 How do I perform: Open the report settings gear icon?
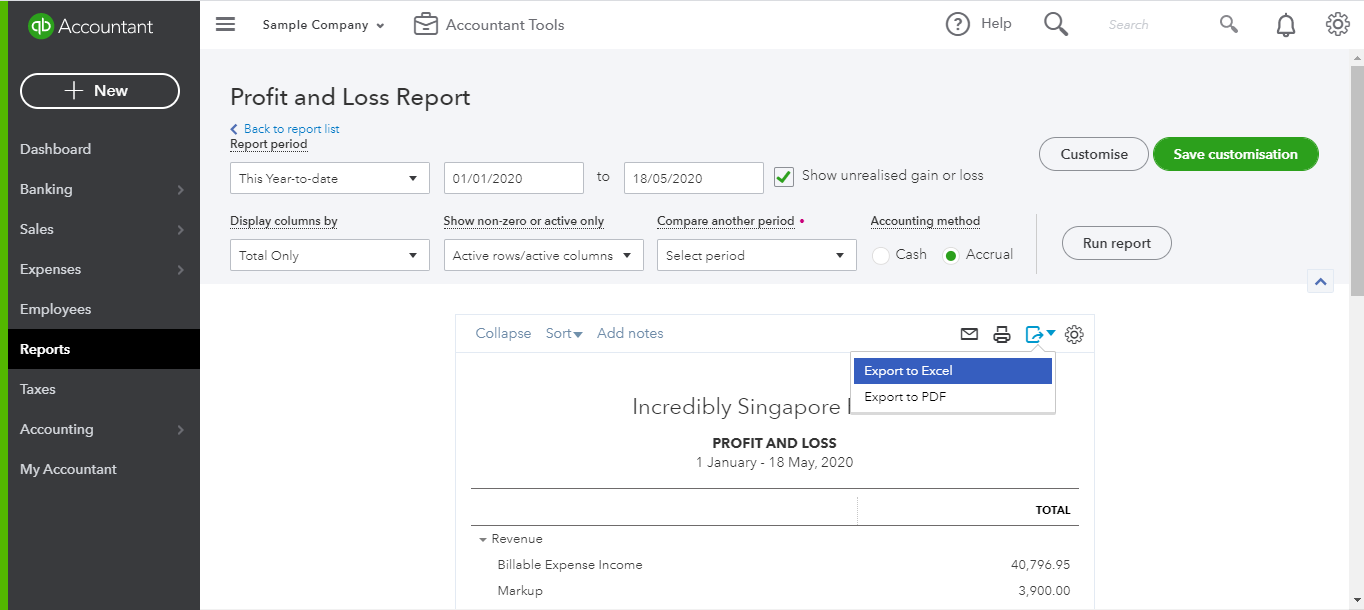(1074, 334)
